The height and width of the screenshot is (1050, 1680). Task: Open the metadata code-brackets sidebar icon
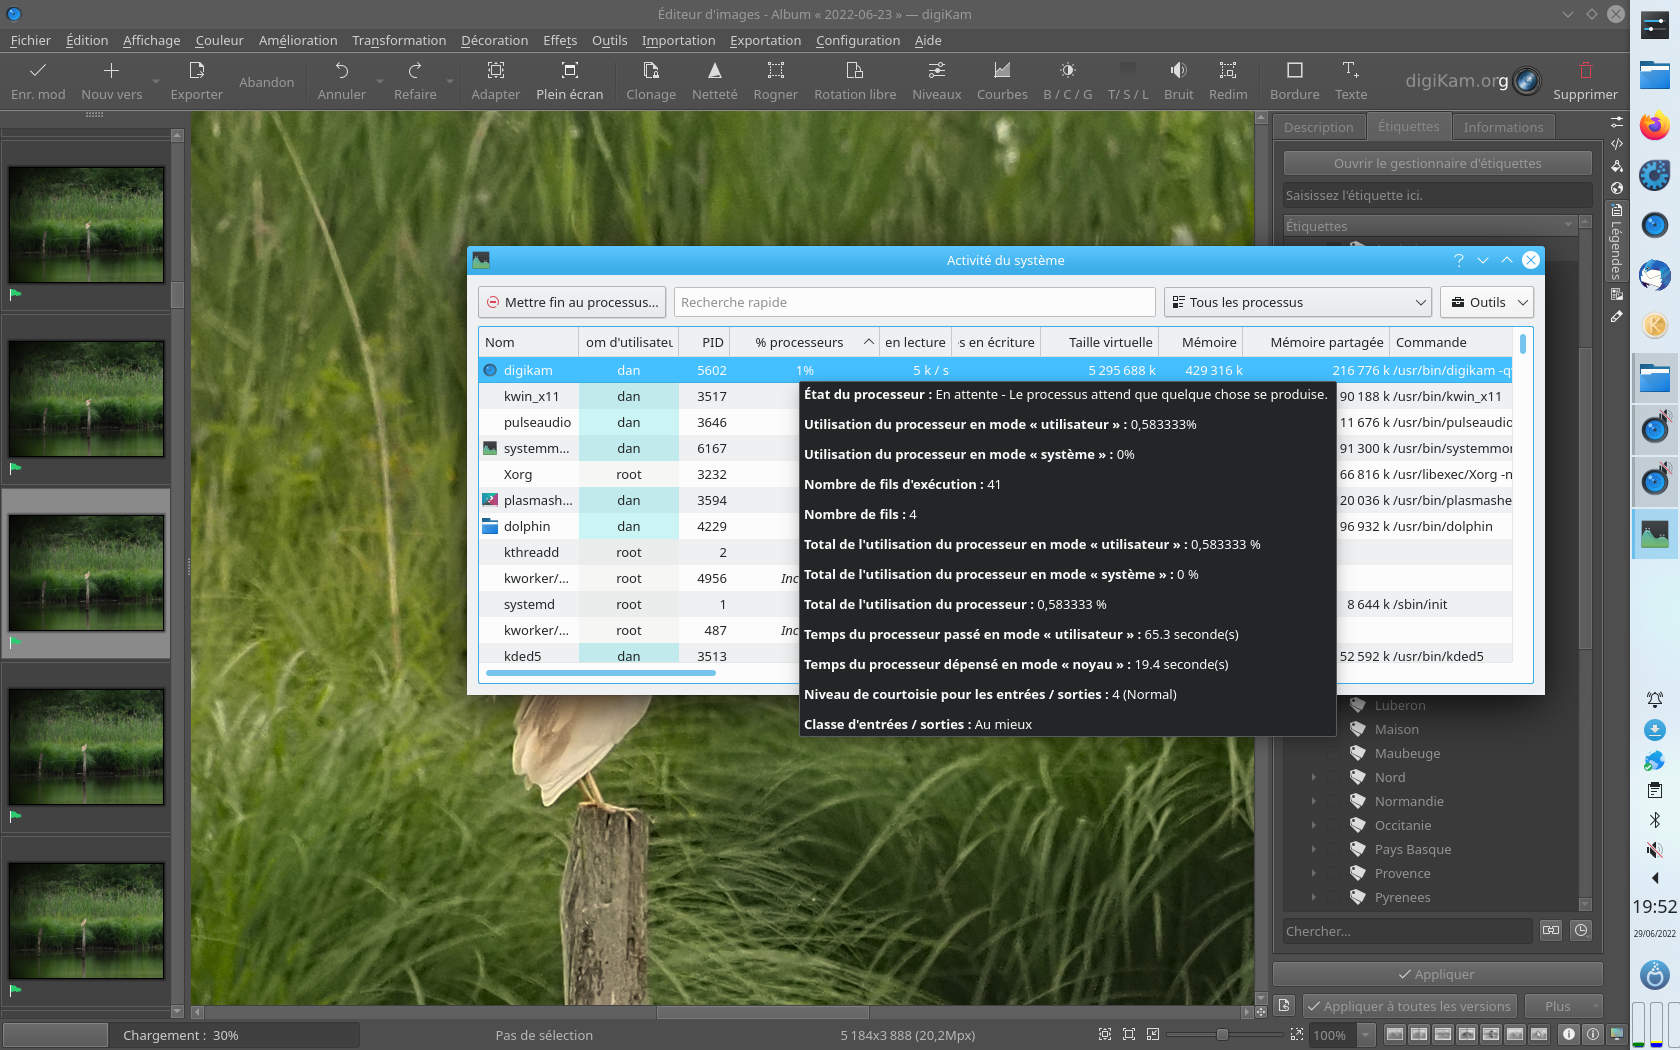1617,144
